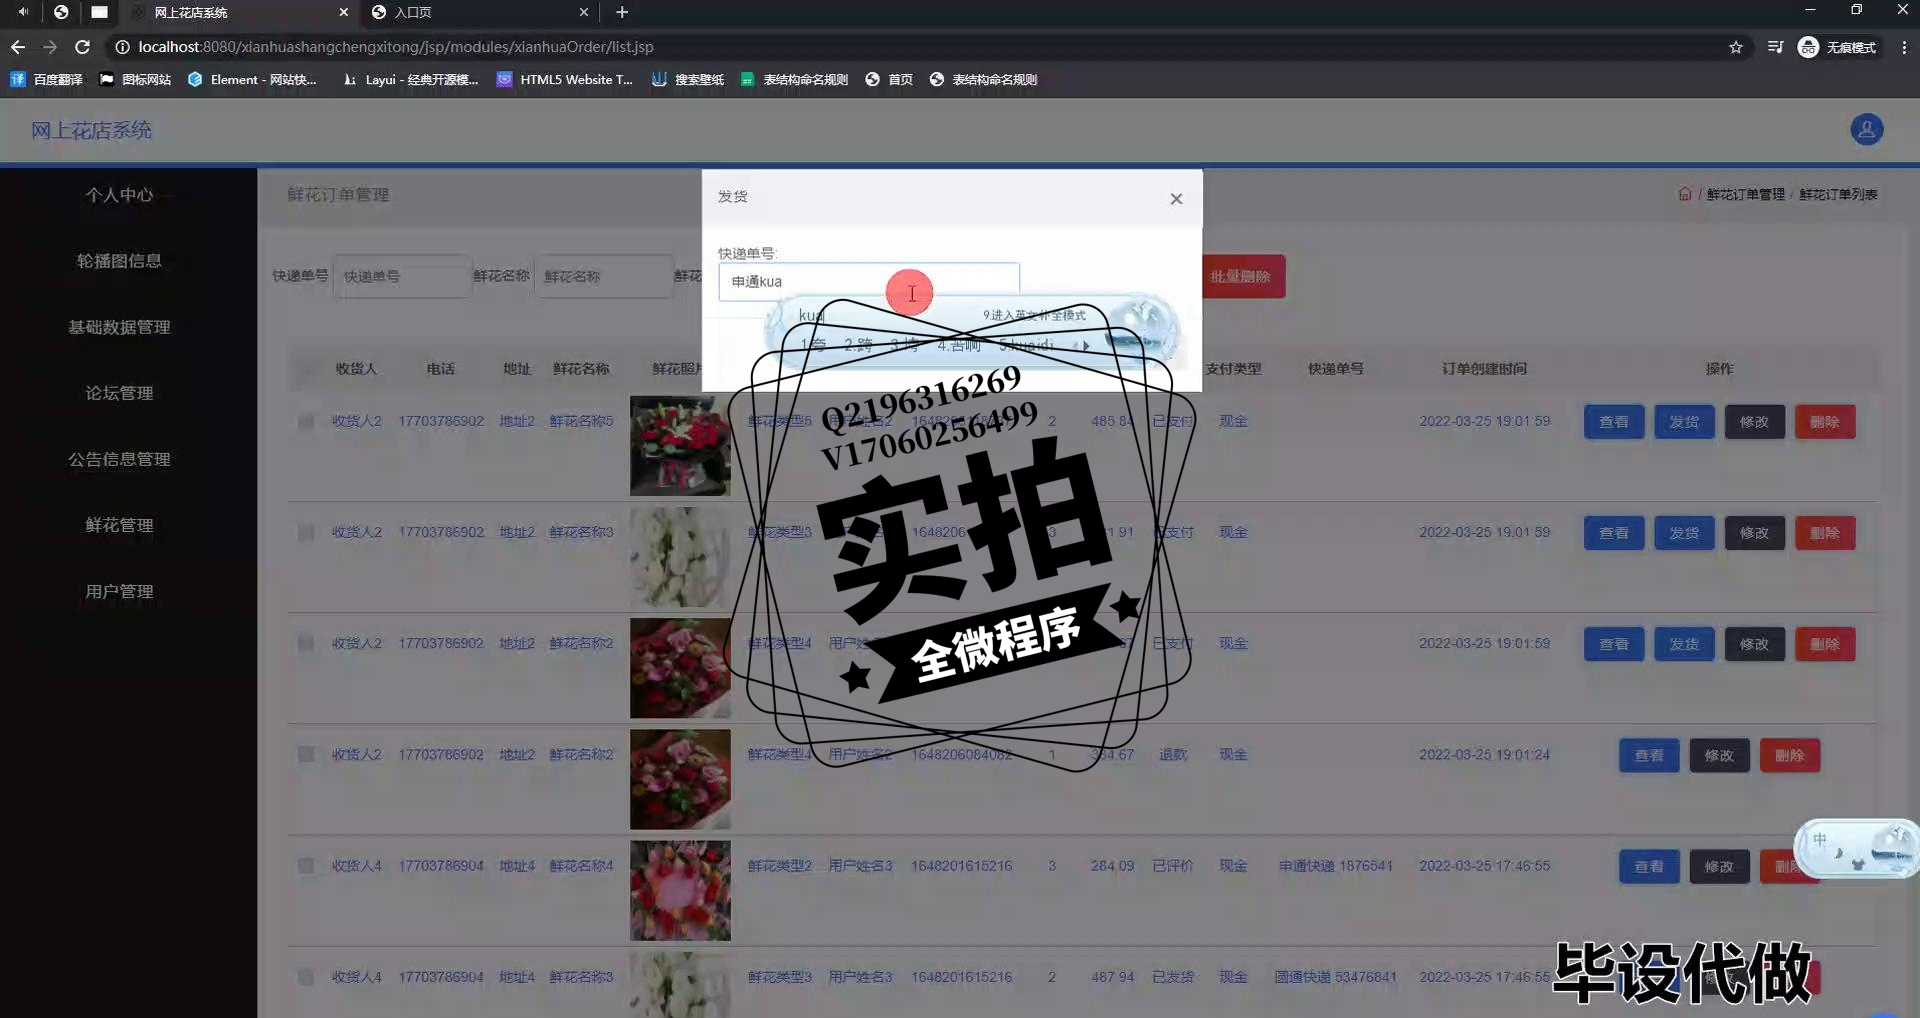Image resolution: width=1920 pixels, height=1018 pixels.
Task: Open 百度翻译 bookmark
Action: point(46,79)
